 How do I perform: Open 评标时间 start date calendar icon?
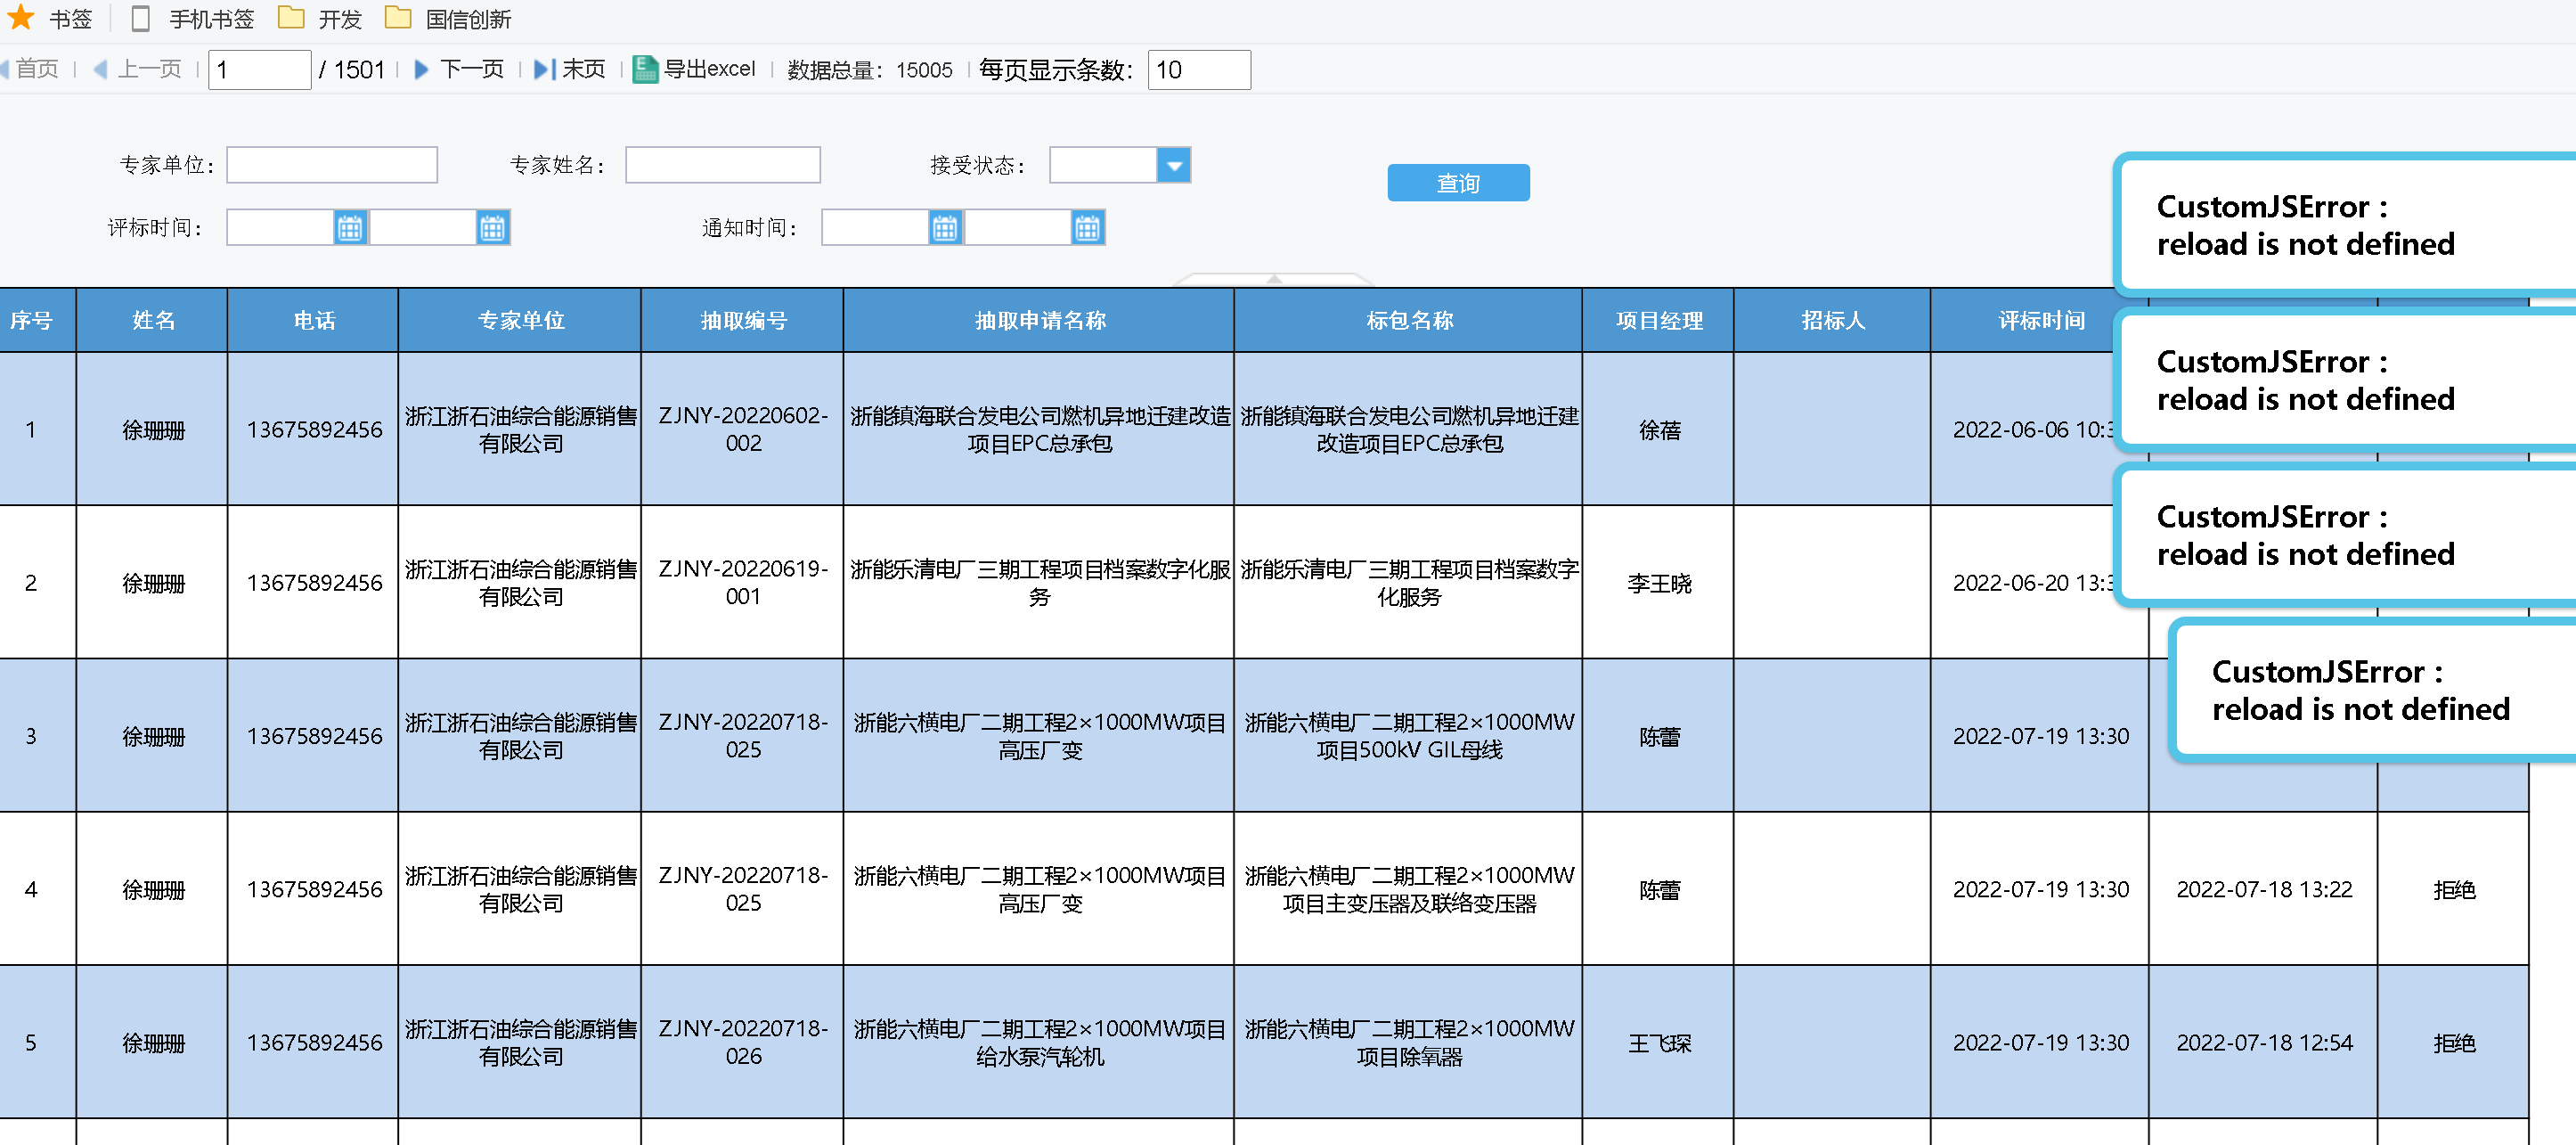tap(349, 228)
